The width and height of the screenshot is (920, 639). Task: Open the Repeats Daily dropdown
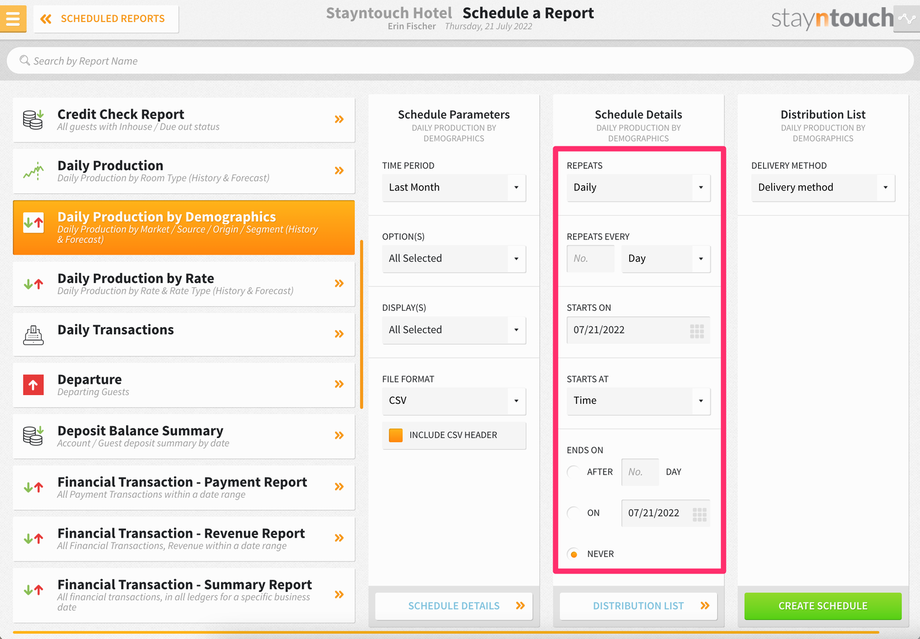(x=638, y=188)
